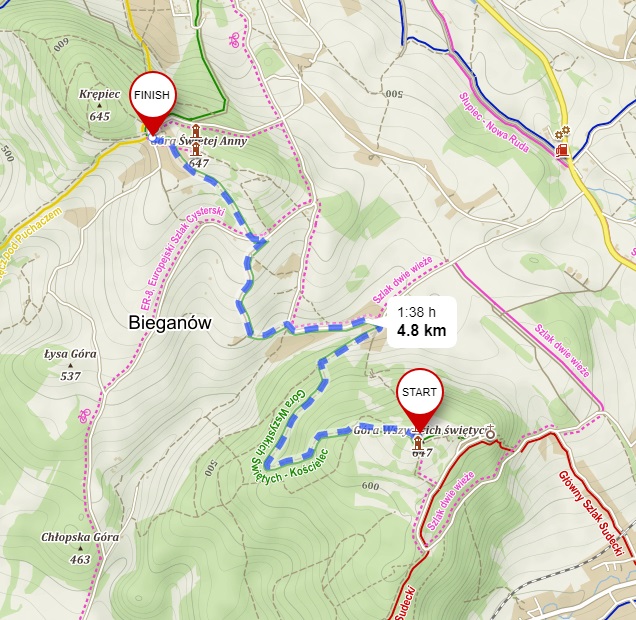Viewport: 636px width, 620px height.
Task: Click the cross chapel icon near Góra Wszystkich Świętych
Action: click(491, 431)
